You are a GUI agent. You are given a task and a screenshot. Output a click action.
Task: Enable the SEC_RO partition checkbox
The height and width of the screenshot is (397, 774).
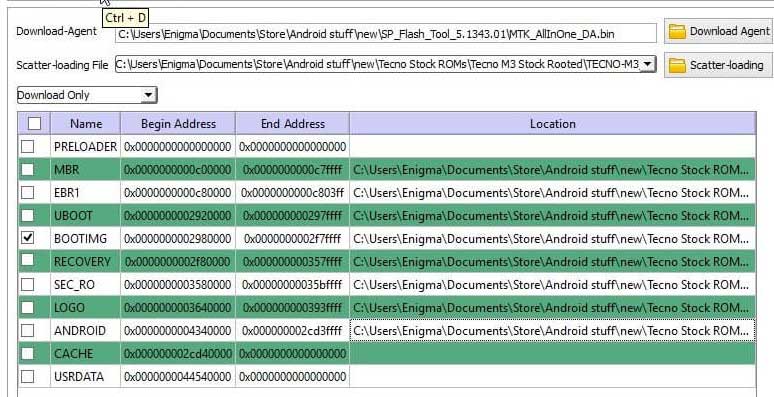(28, 285)
